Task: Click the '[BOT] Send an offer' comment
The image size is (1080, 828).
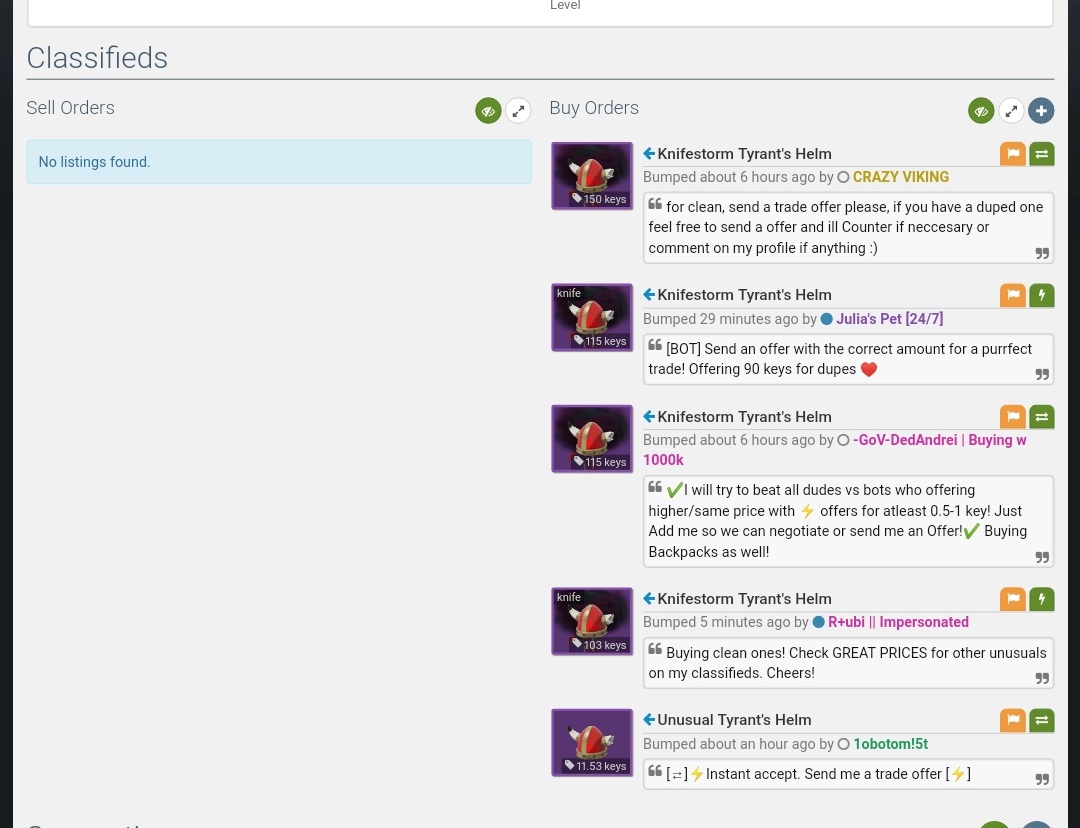Action: pyautogui.click(x=849, y=359)
